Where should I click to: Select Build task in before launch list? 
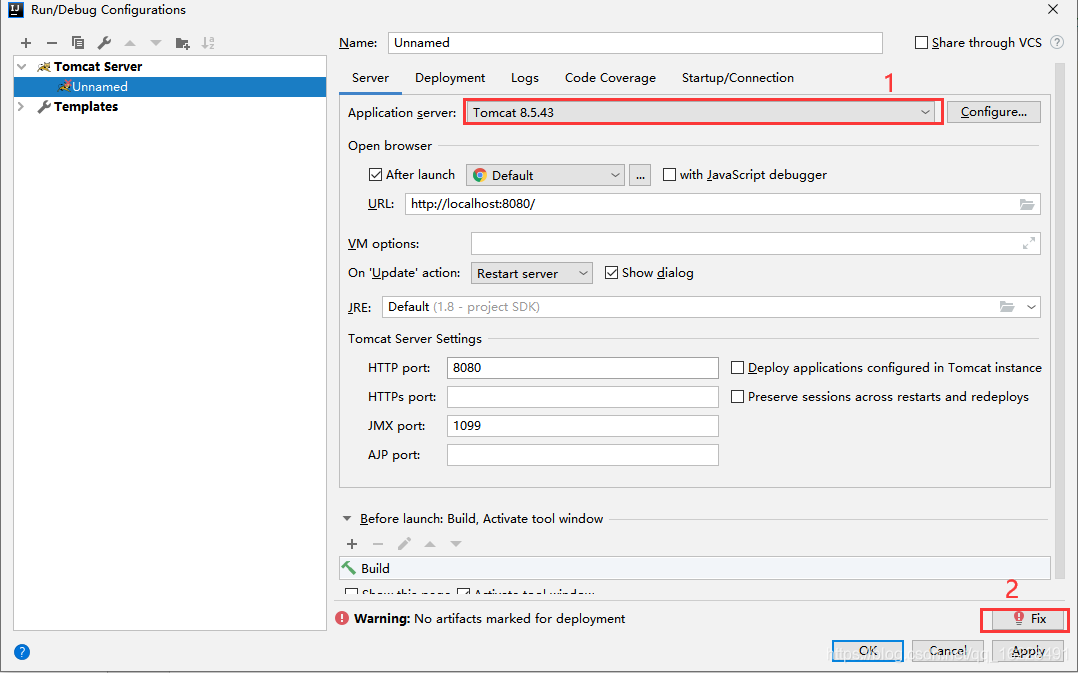694,568
